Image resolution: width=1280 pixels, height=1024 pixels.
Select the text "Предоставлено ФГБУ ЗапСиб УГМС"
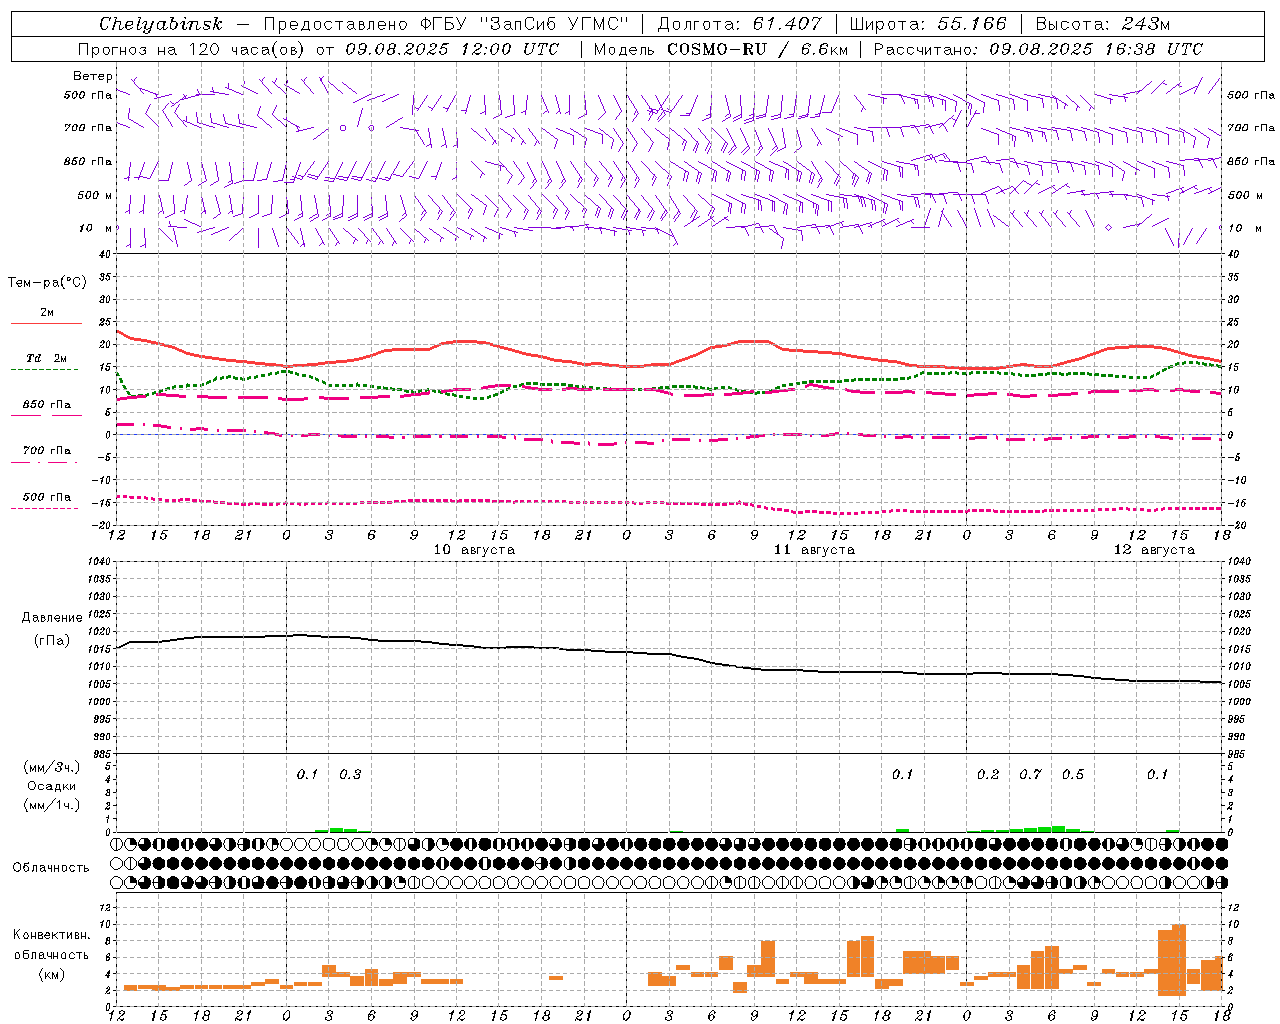(446, 24)
